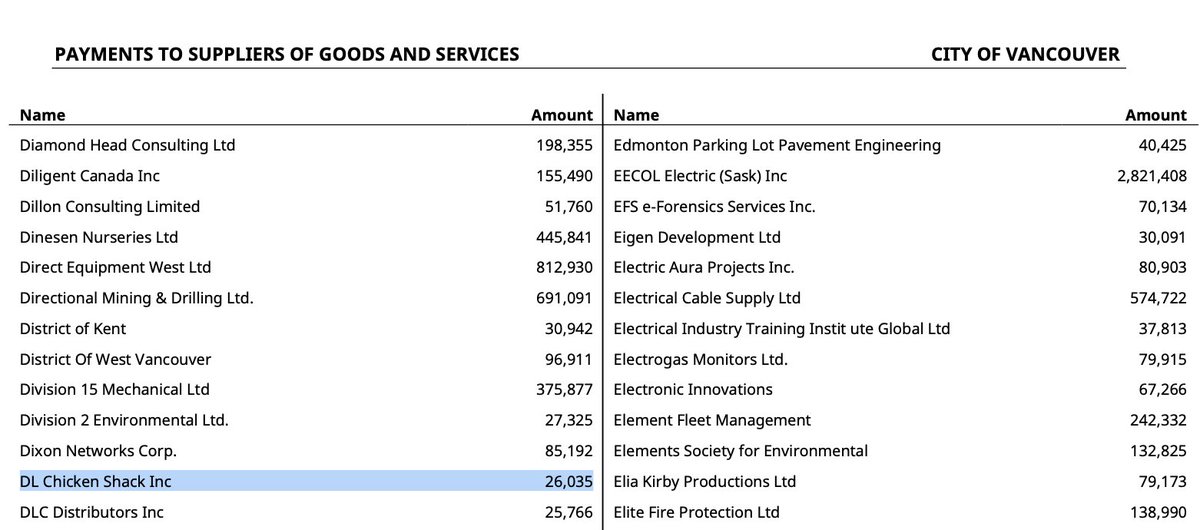This screenshot has height=530, width=1200.
Task: Select 'Electrical Industry Training Instit ute Global Ltd'
Action: (781, 328)
